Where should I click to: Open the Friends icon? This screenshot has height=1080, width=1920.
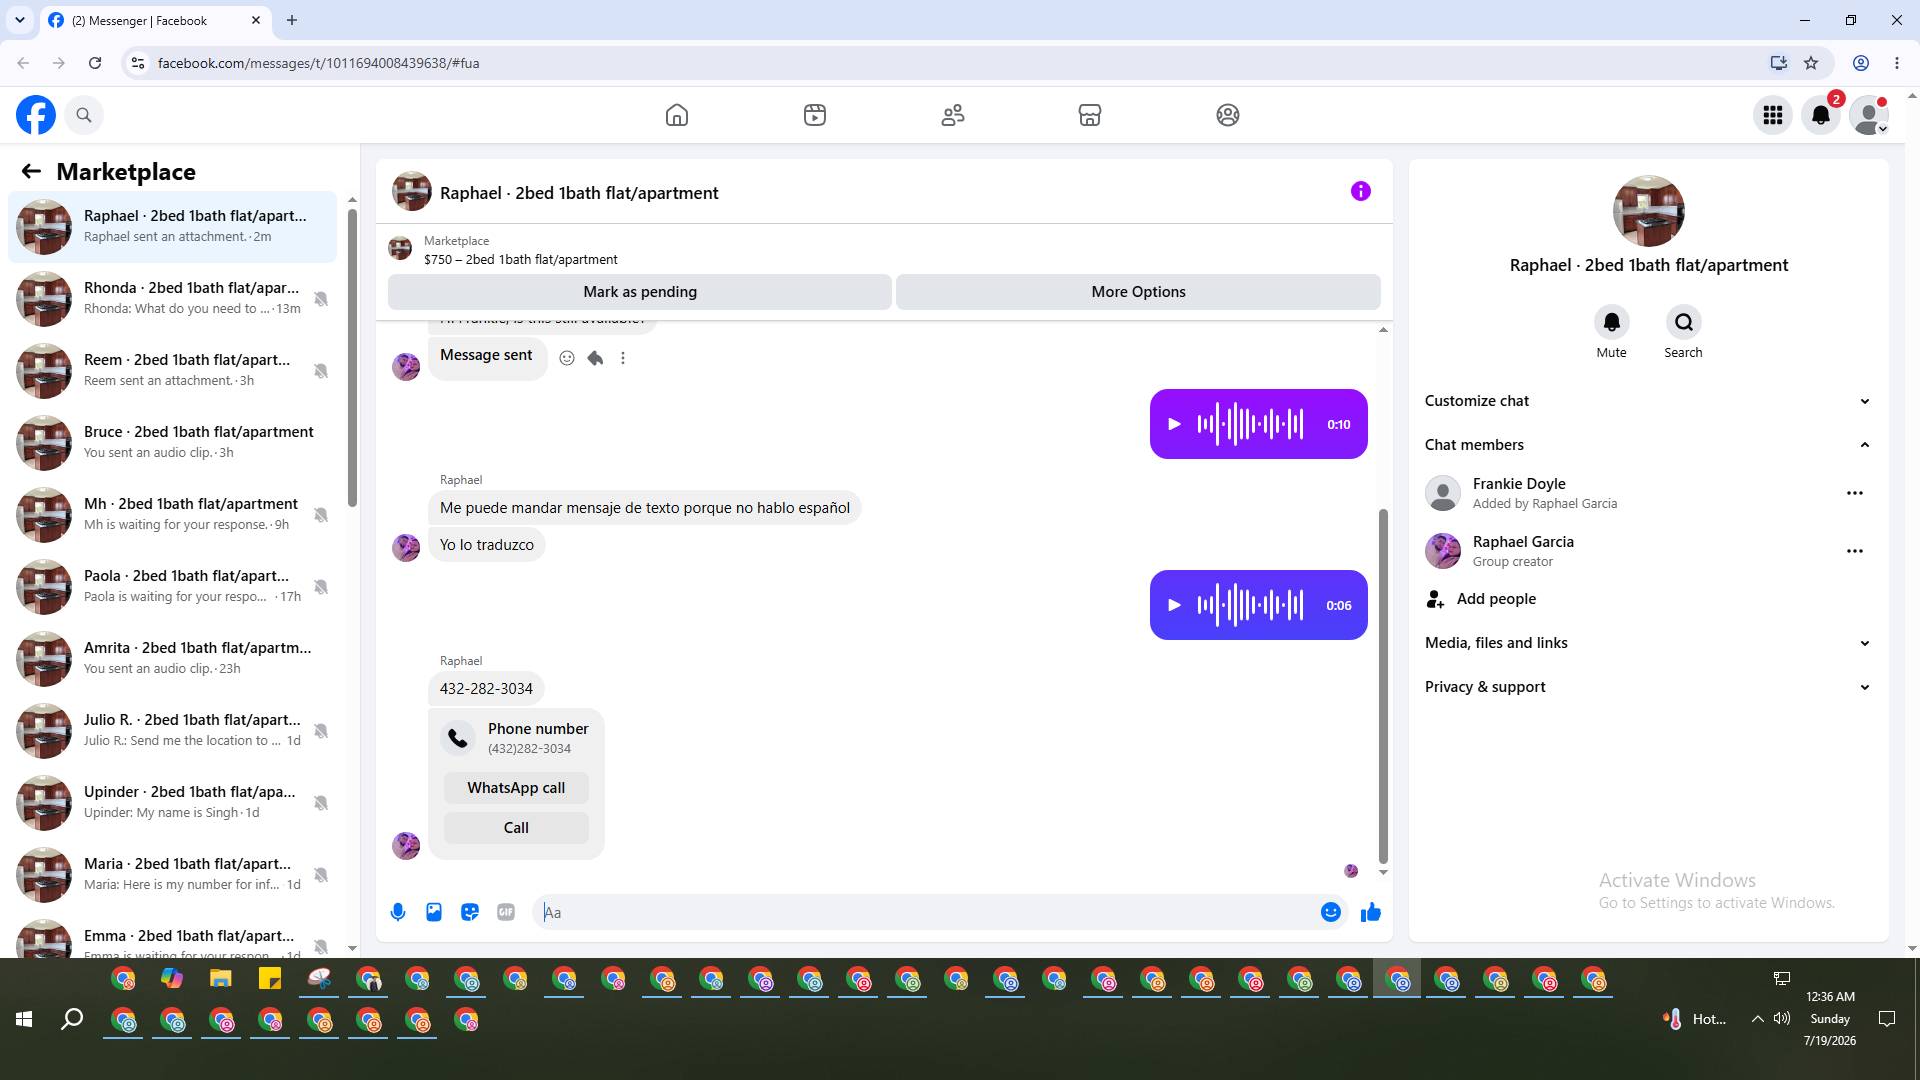(x=953, y=115)
